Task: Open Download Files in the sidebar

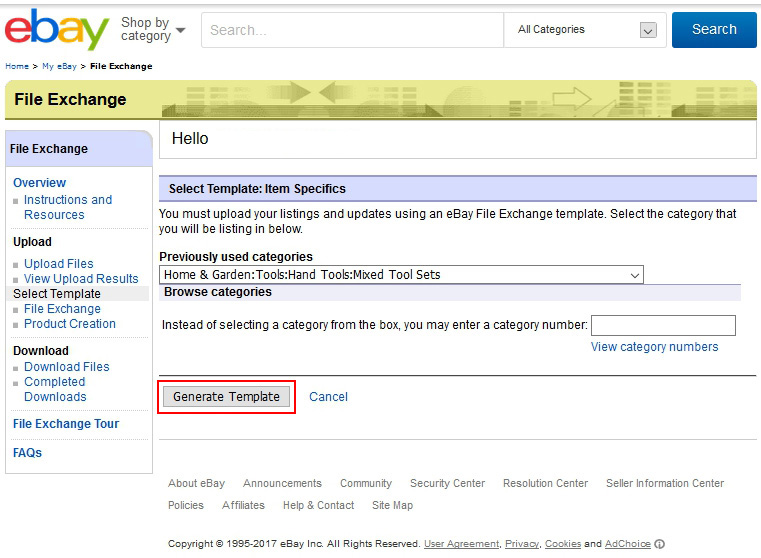Action: pyautogui.click(x=67, y=367)
